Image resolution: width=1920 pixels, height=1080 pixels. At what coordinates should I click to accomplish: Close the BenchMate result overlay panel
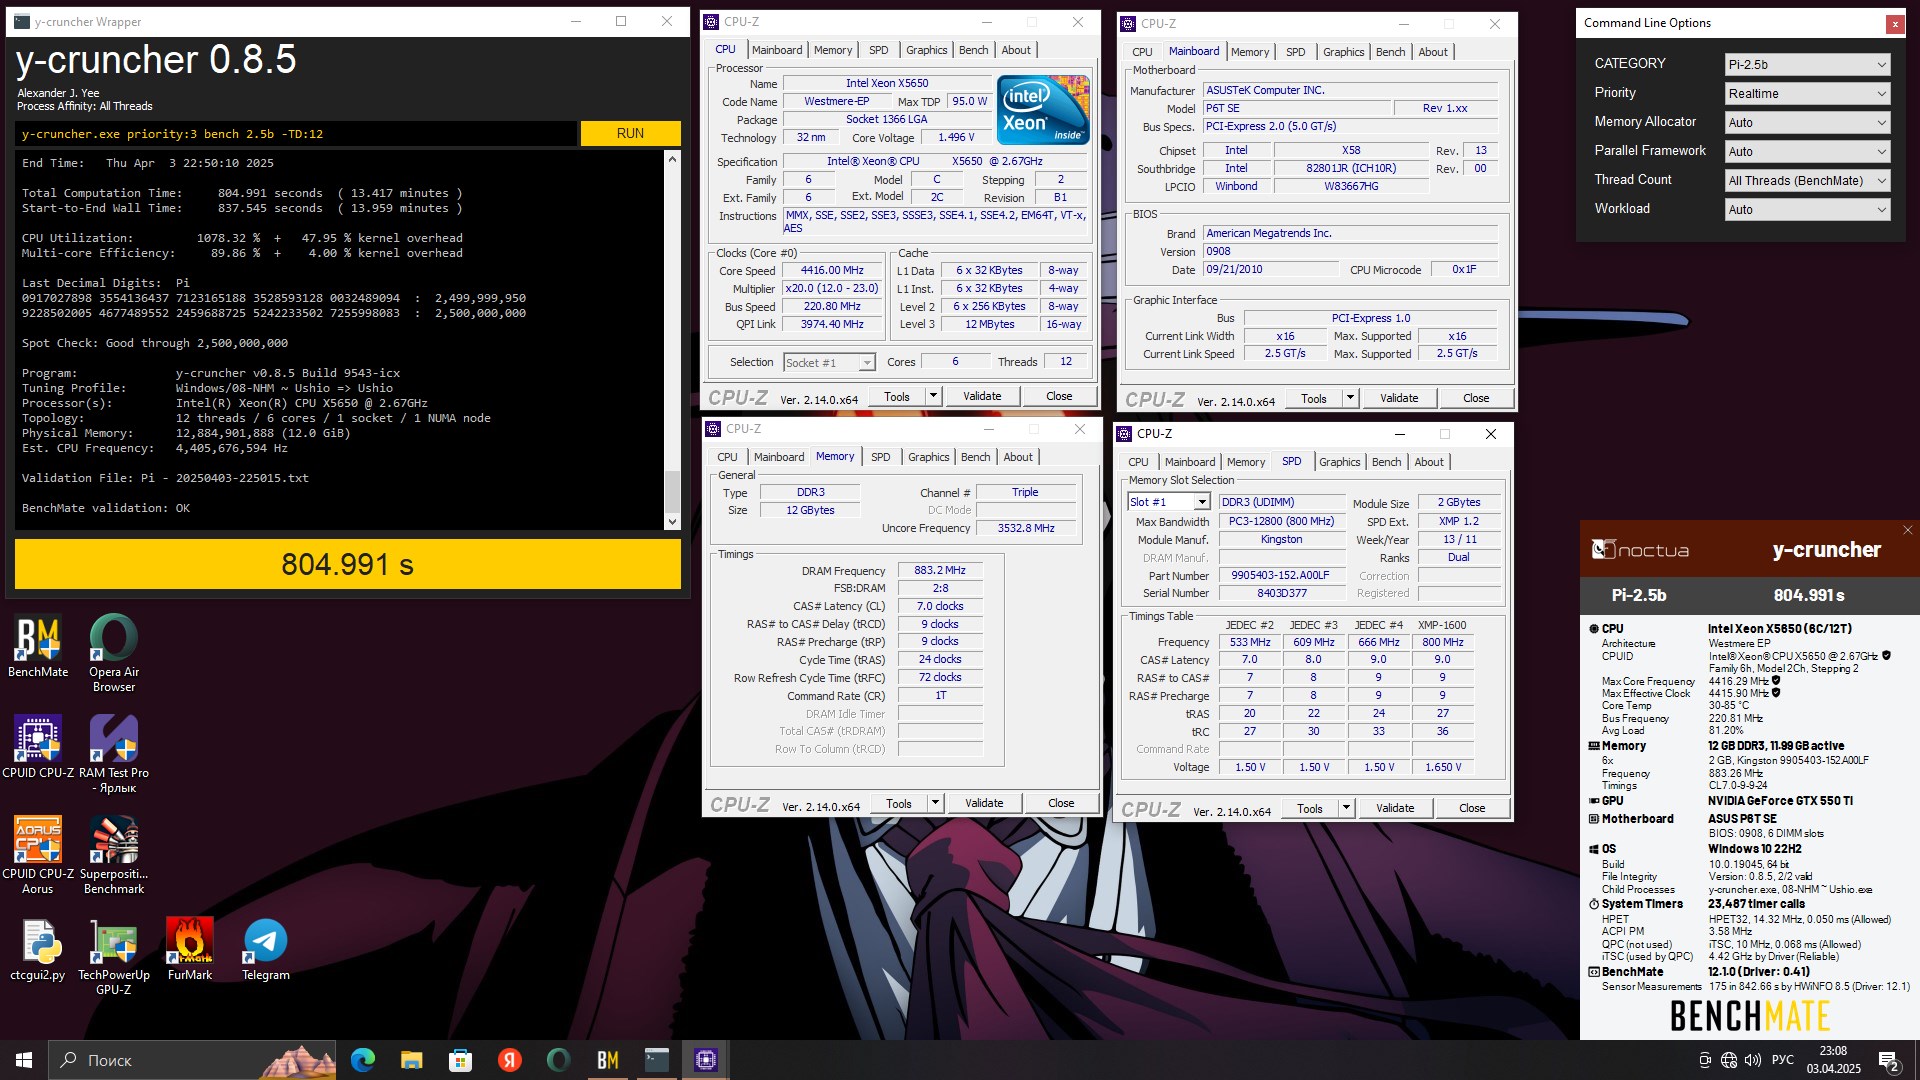pyautogui.click(x=1907, y=530)
